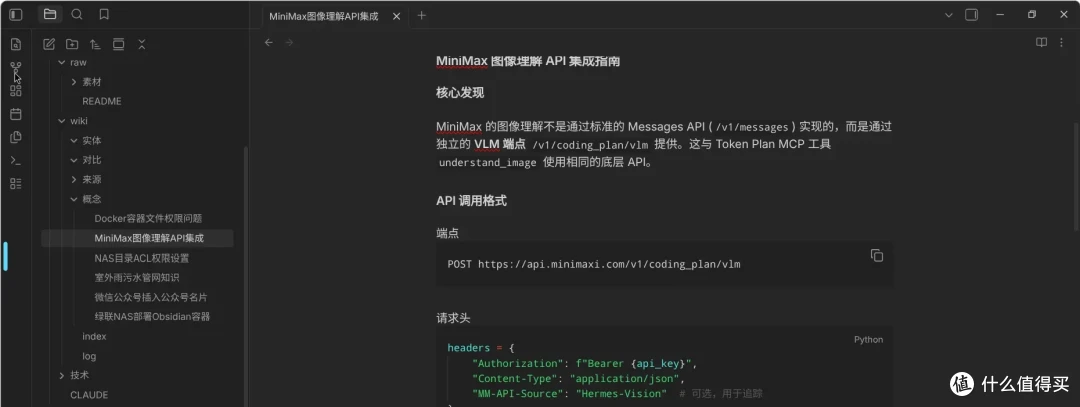Screen dimensions: 1080x407
Task: Click the file explorer vertical scrollbar
Action: [x=247, y=275]
